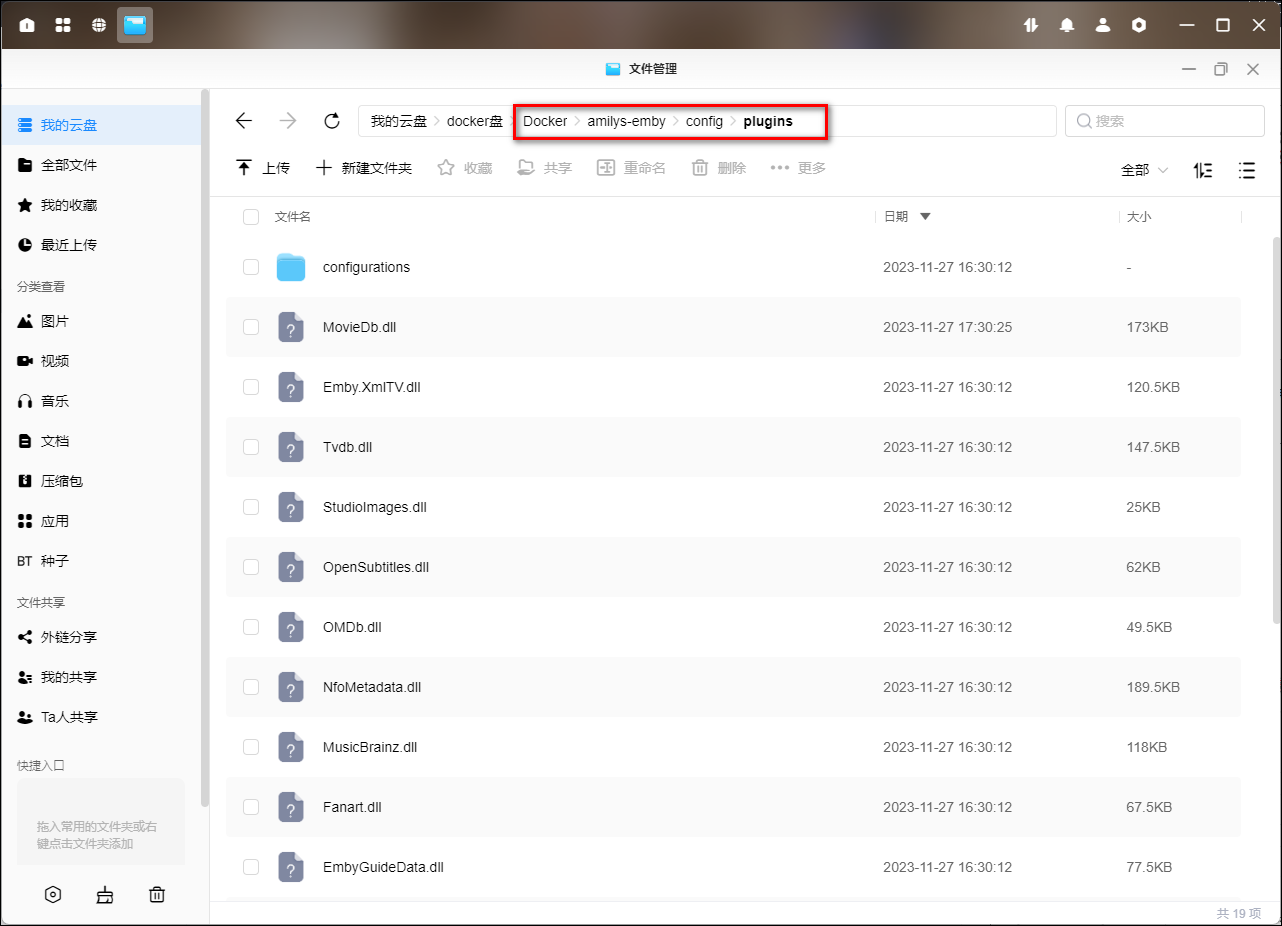Open the transfer tasks arrows icon
The height and width of the screenshot is (926, 1282).
click(x=1031, y=25)
